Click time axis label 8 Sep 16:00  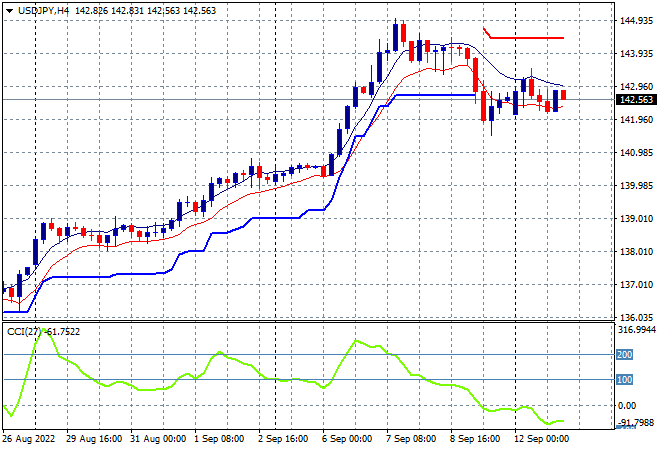[x=475, y=439]
